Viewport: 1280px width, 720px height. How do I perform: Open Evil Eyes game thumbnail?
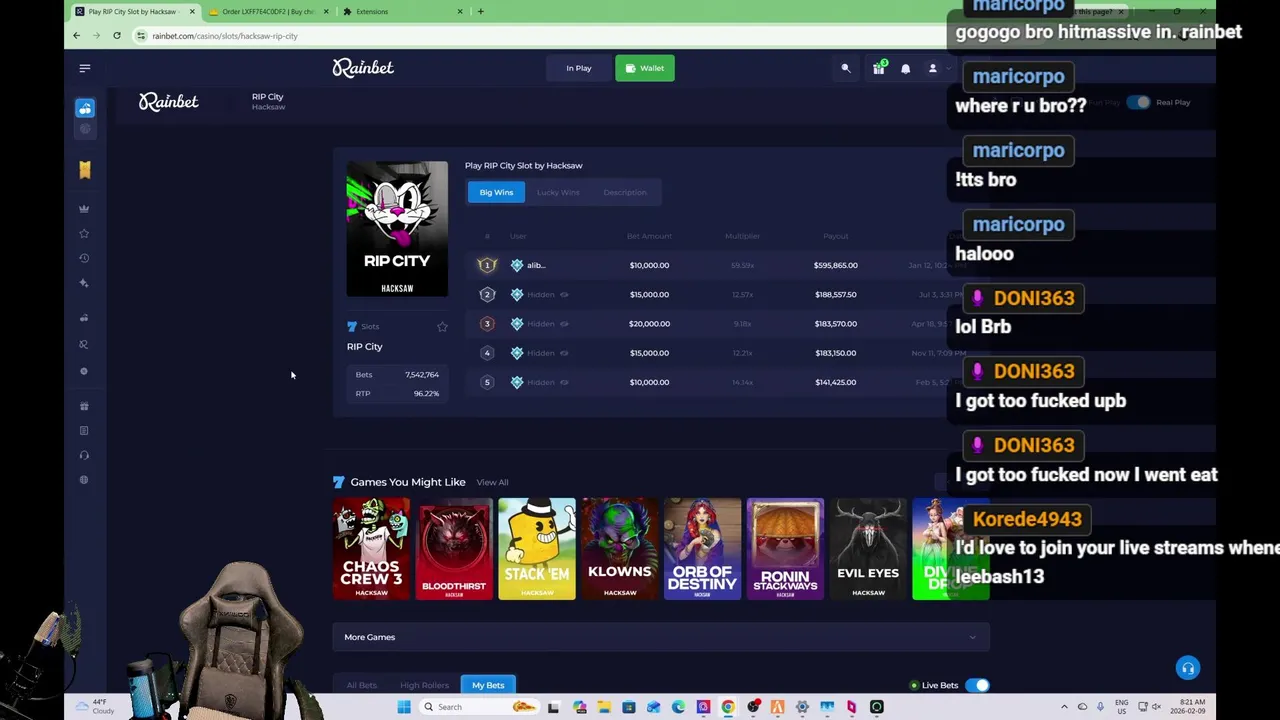[x=868, y=549]
